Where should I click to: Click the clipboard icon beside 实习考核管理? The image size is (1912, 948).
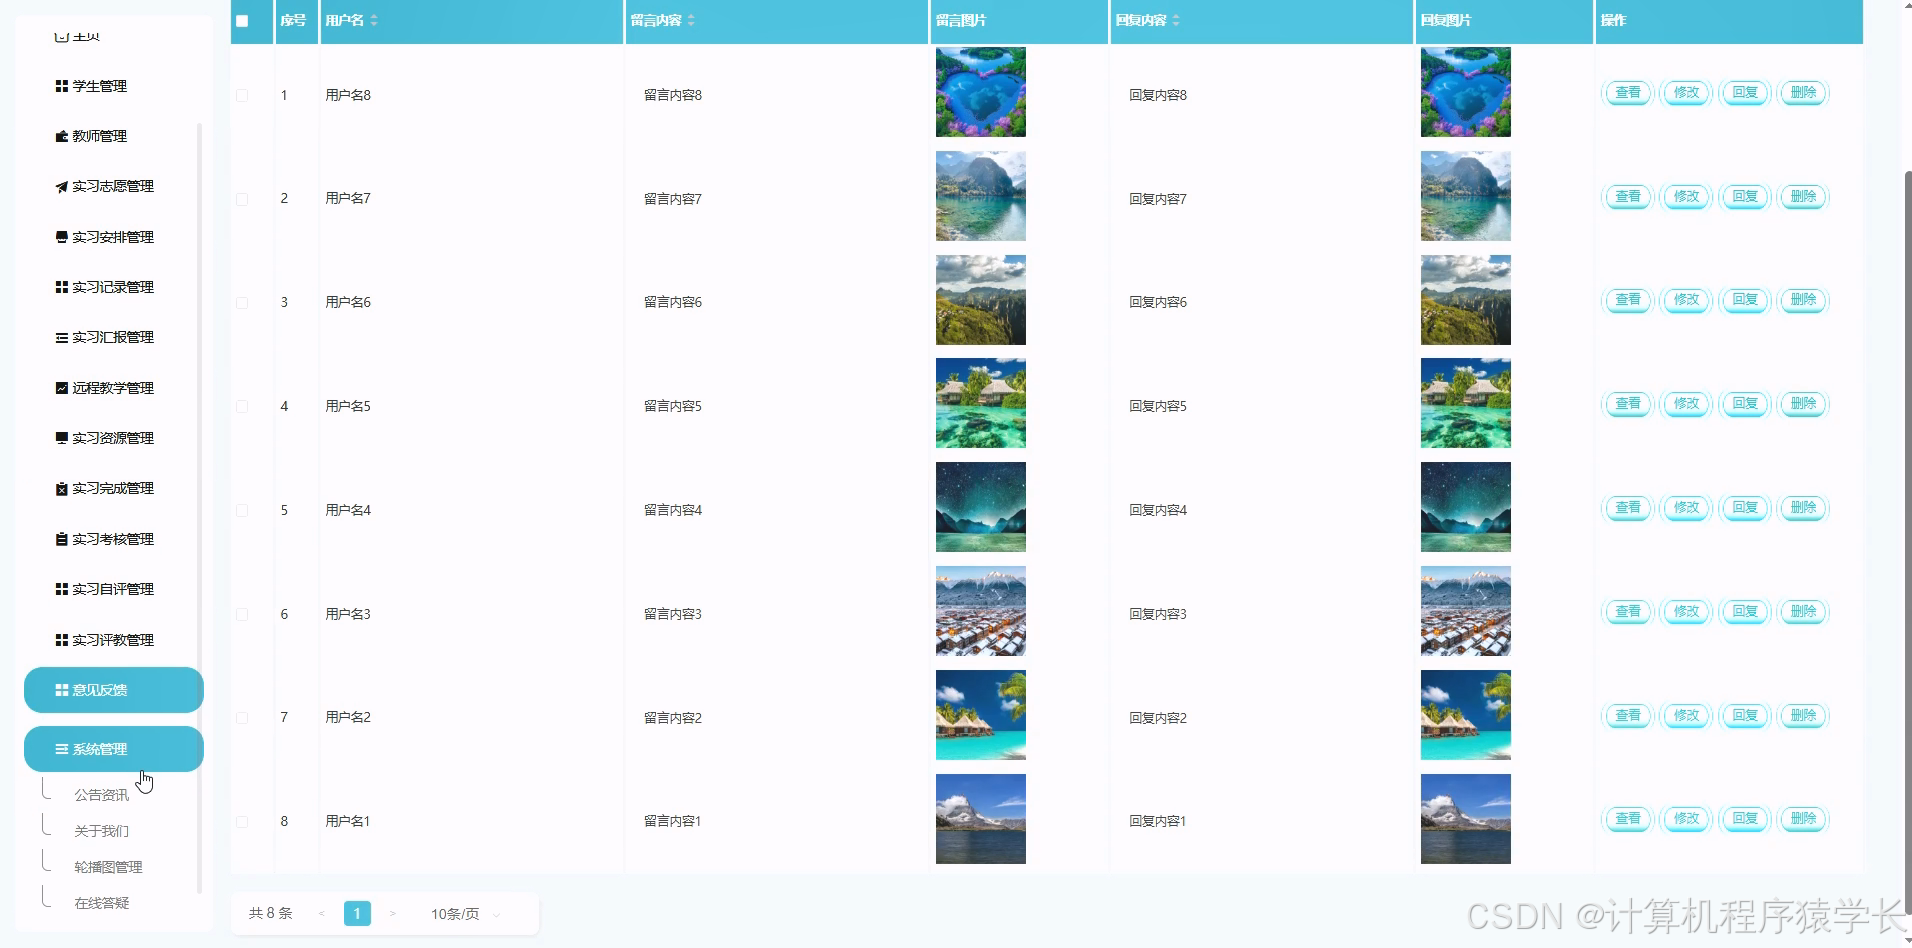pyautogui.click(x=62, y=539)
